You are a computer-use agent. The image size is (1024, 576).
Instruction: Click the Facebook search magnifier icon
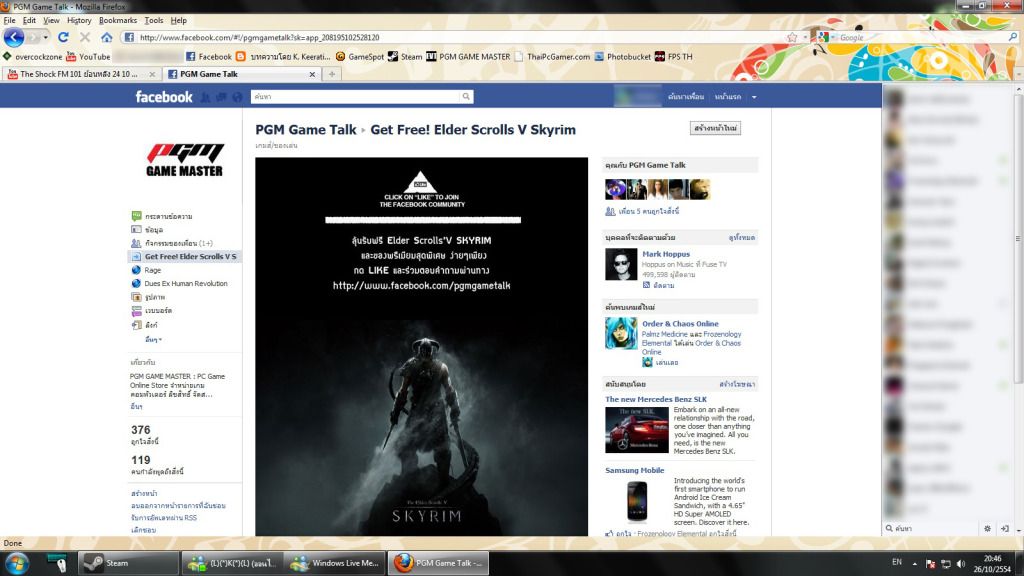click(466, 97)
